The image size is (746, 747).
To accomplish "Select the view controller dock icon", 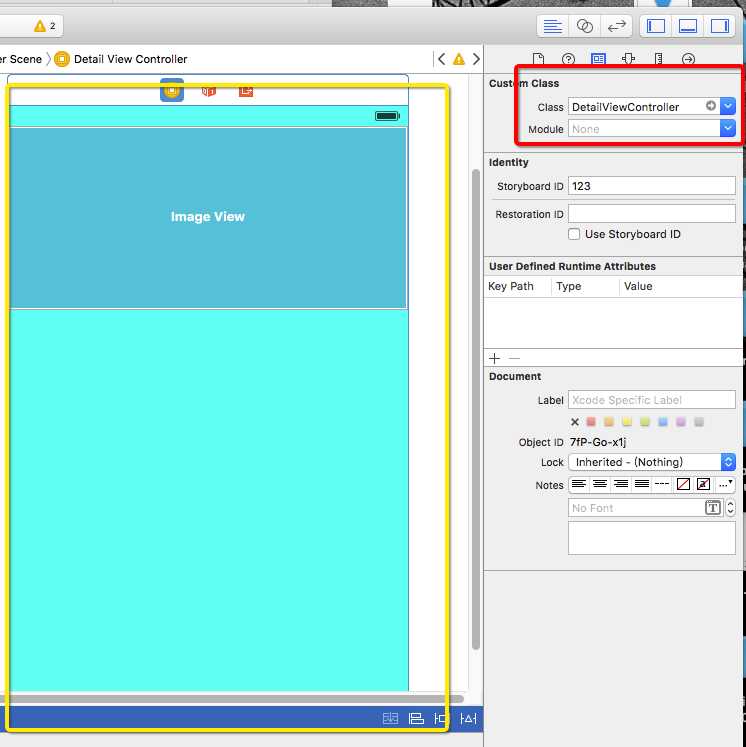I will 172,90.
